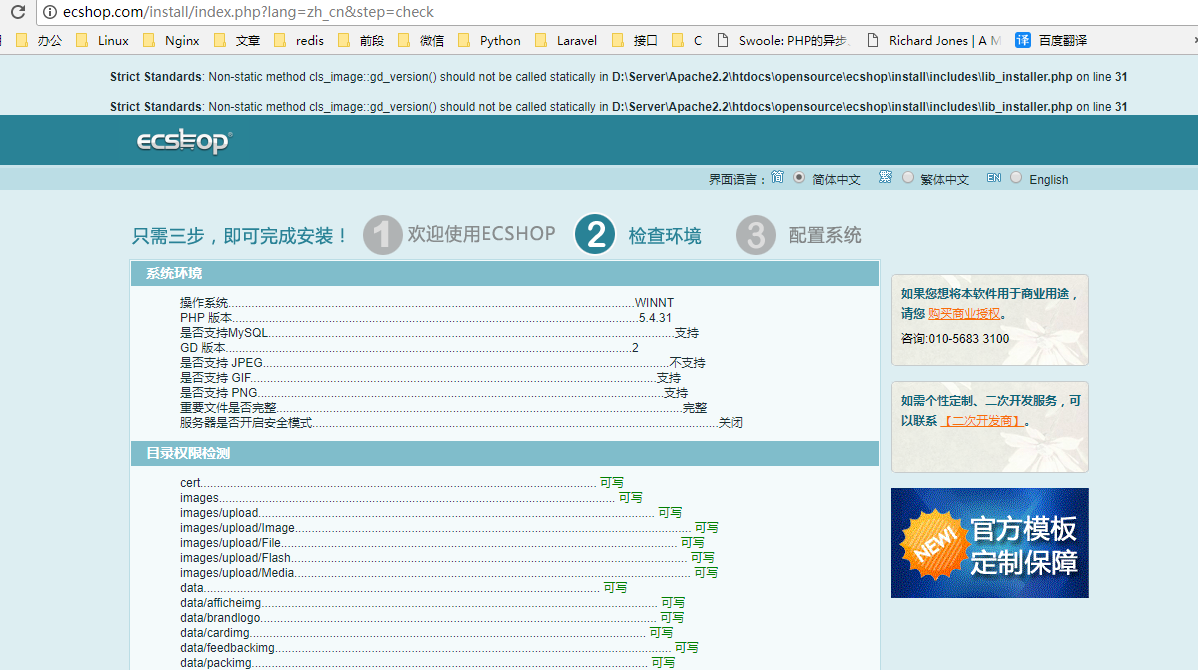Click the step 1 circle icon
The width and height of the screenshot is (1198, 670).
(382, 235)
